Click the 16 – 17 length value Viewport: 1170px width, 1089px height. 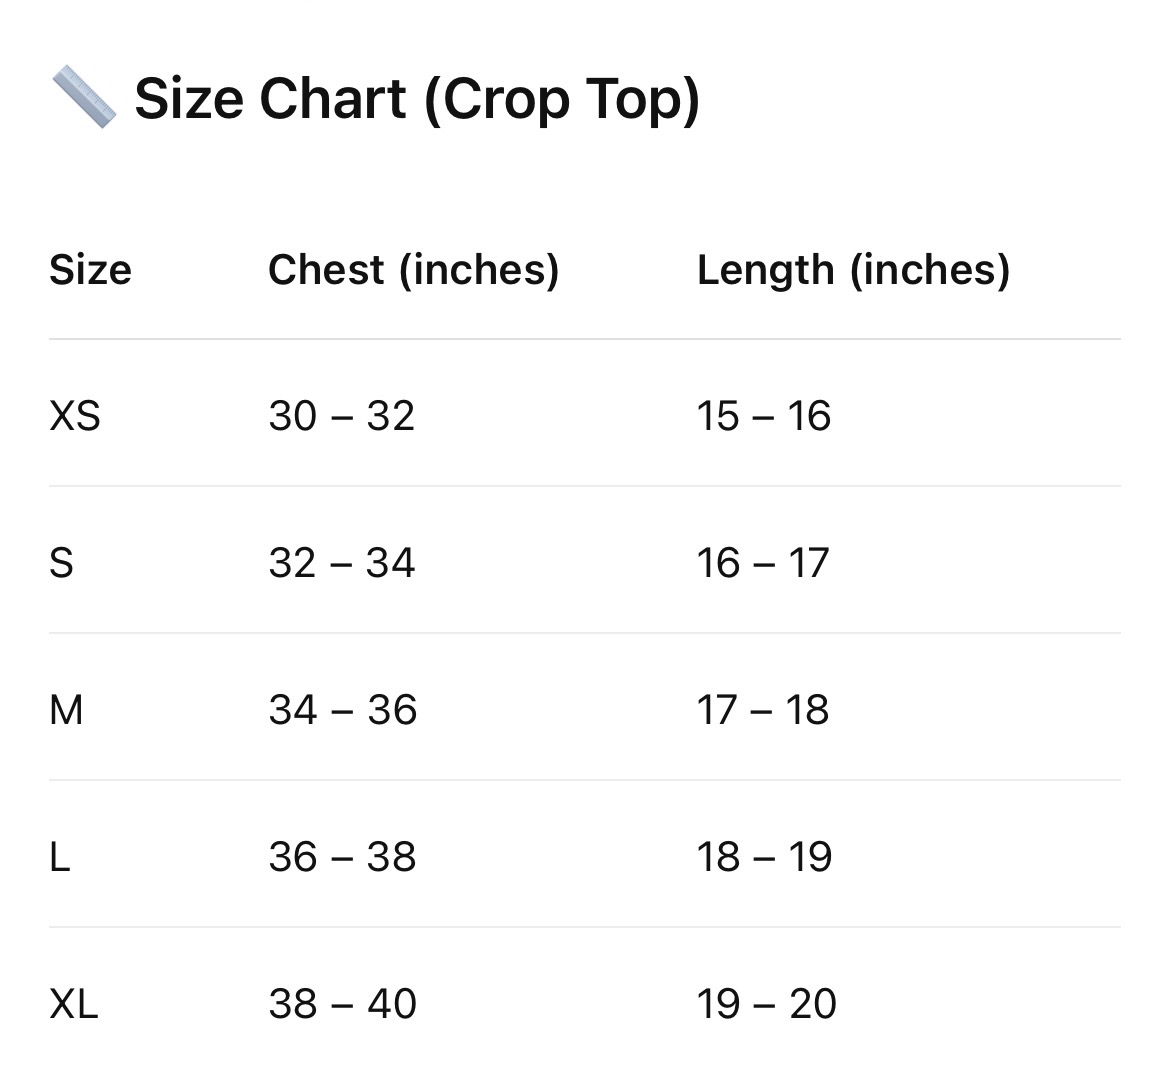(763, 563)
